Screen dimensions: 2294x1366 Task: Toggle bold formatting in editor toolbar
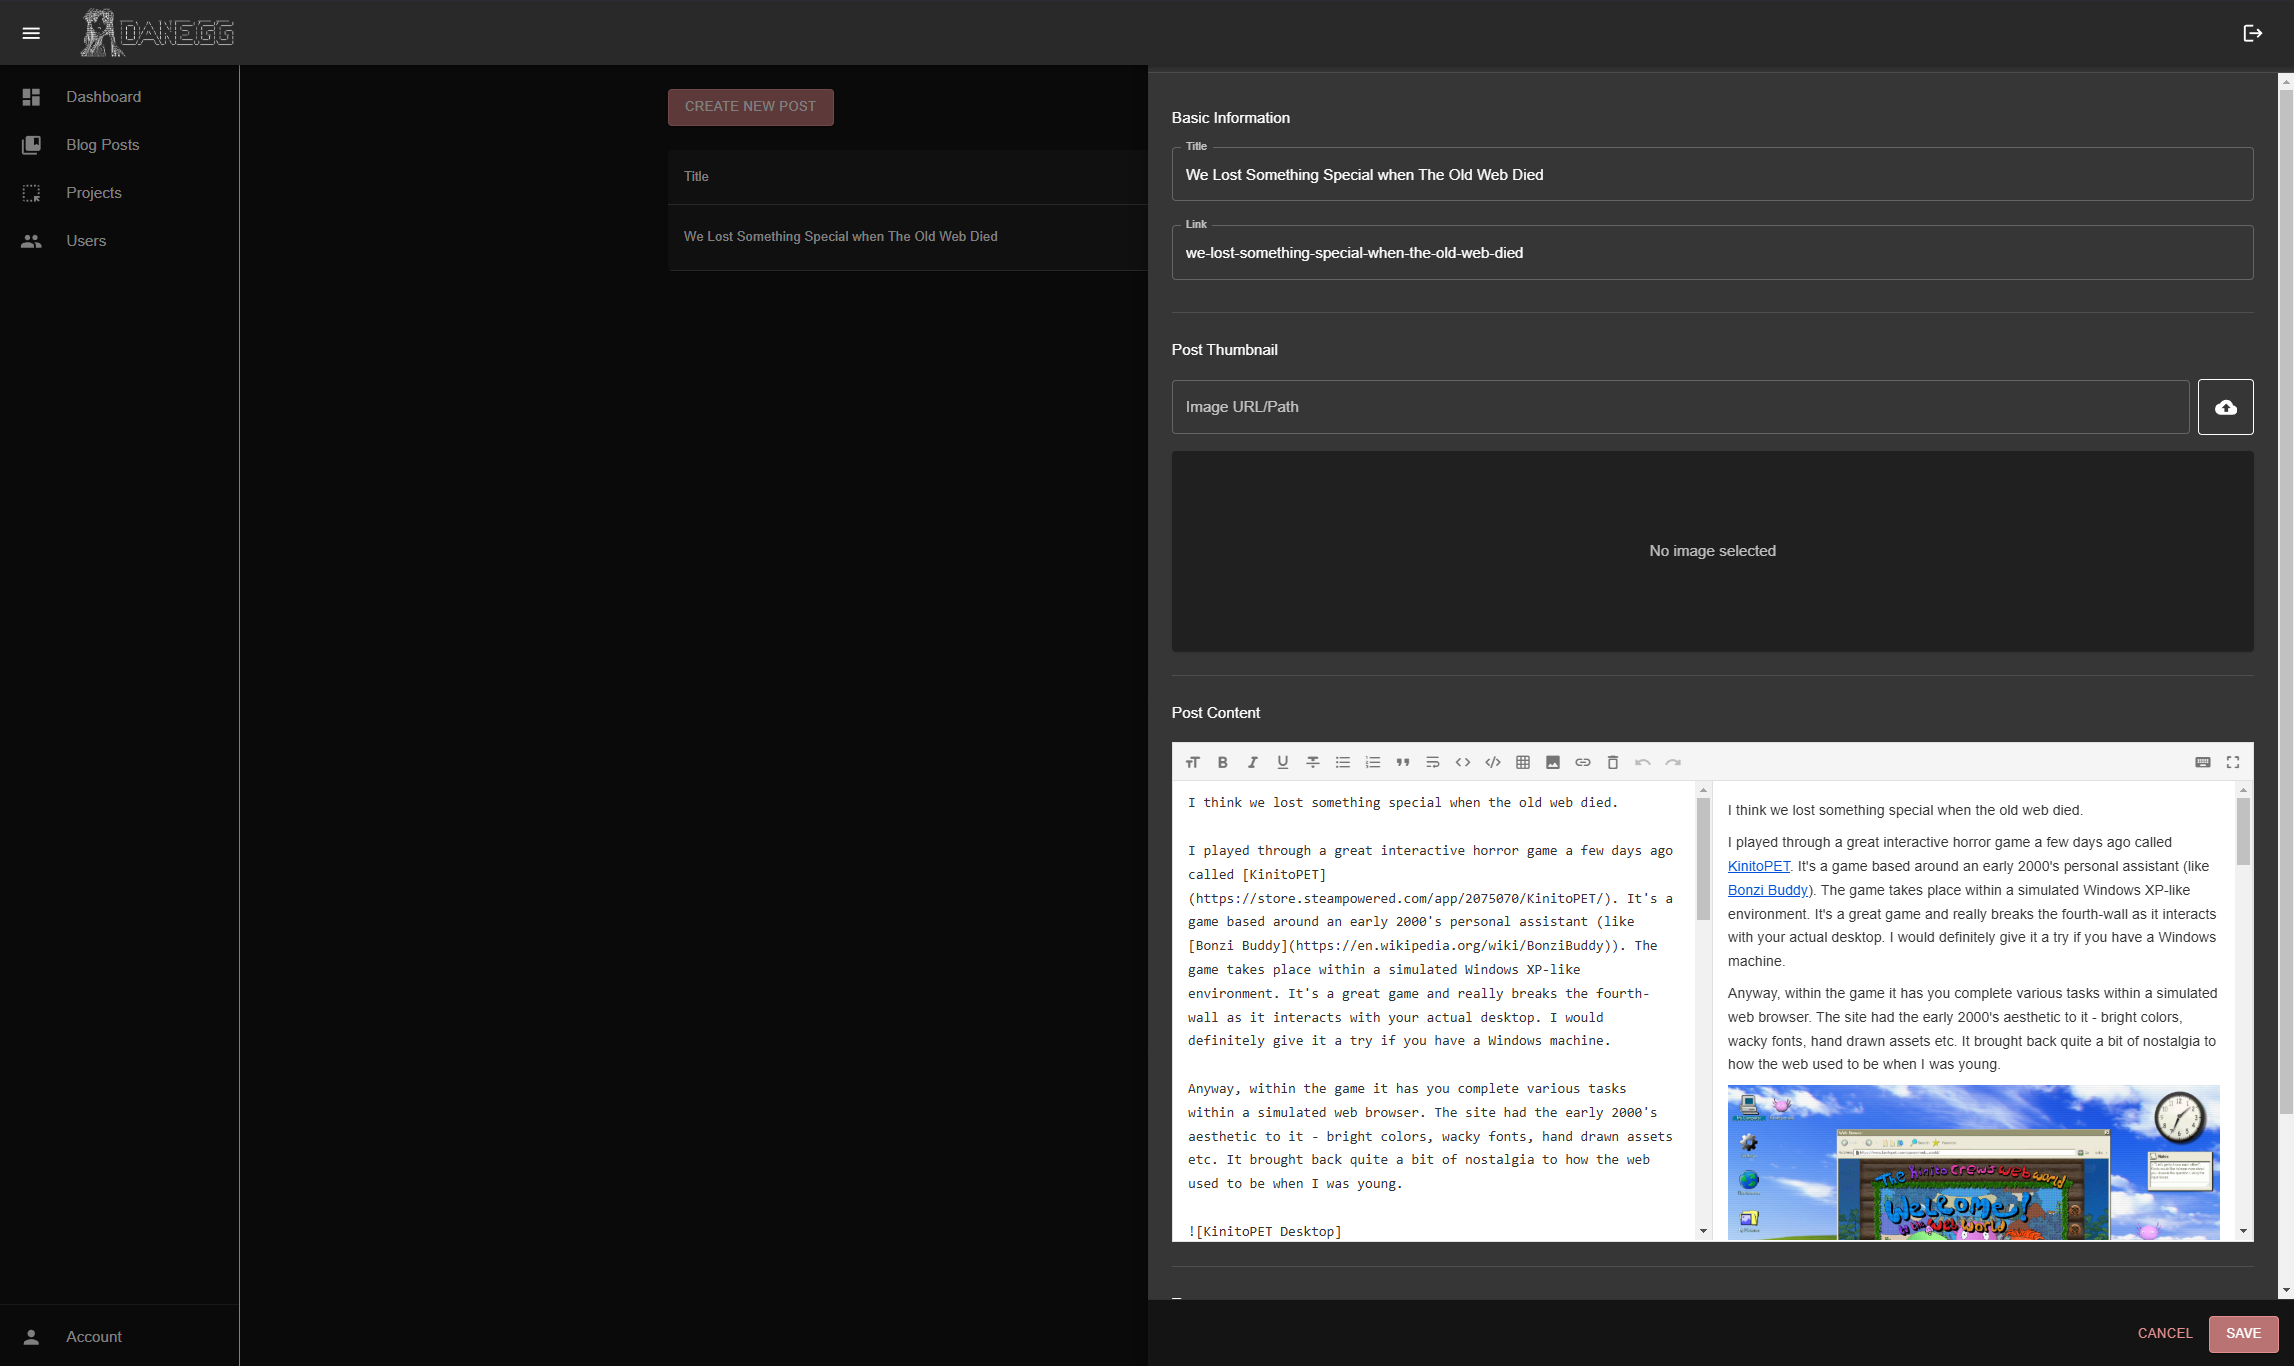pos(1222,762)
